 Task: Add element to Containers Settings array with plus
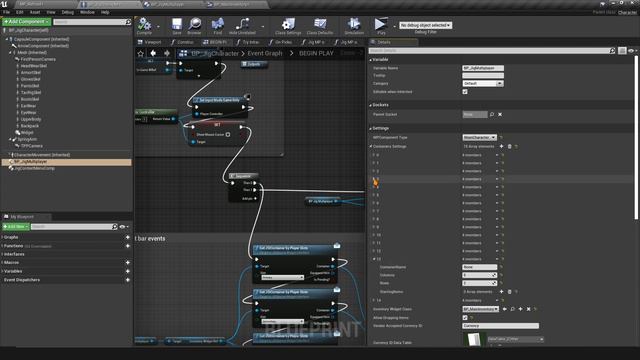point(502,146)
